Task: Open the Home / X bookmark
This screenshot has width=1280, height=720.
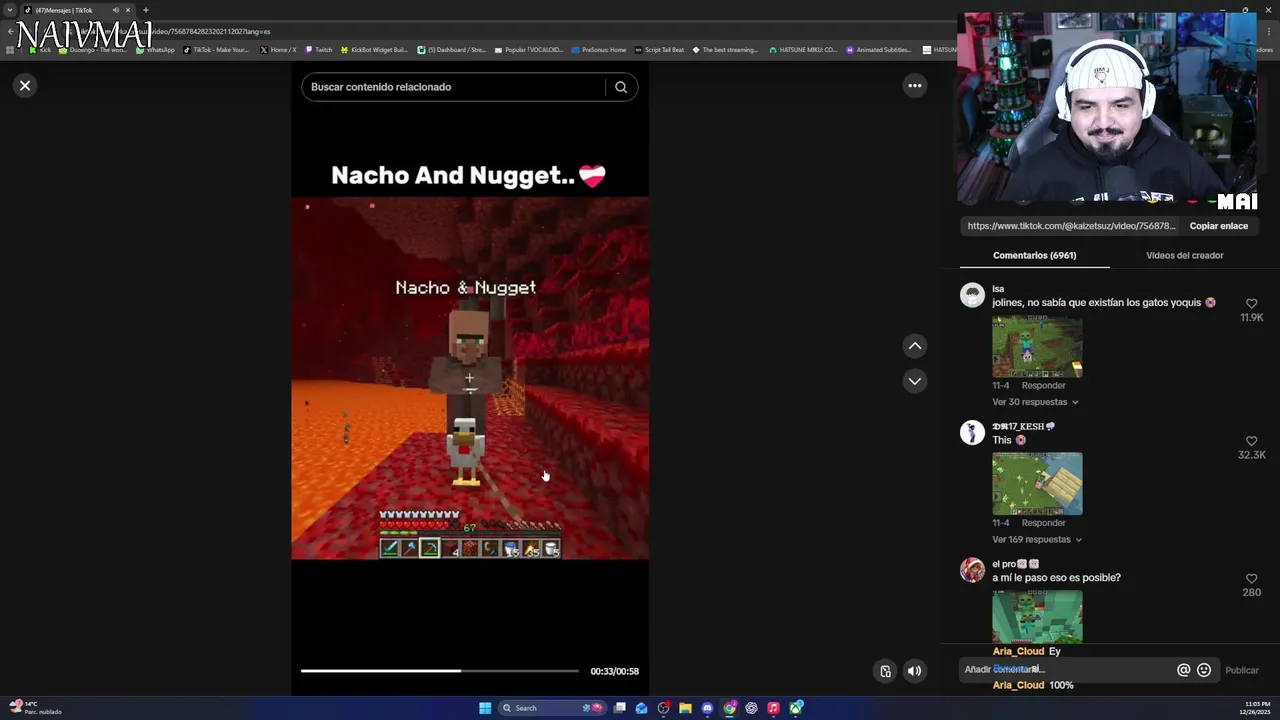Action: [x=278, y=50]
